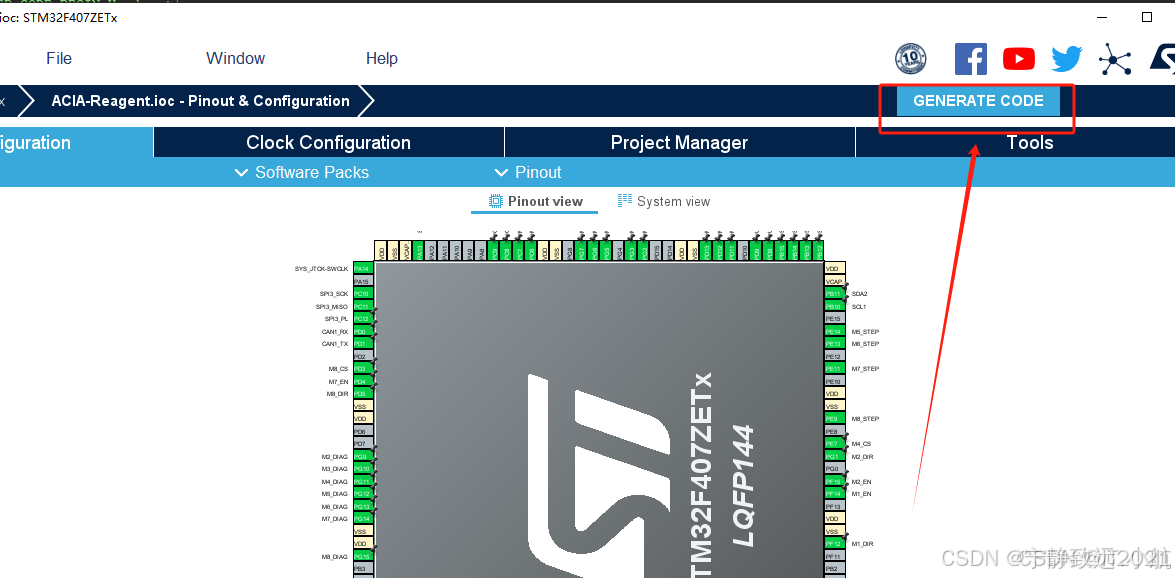Click the PD5 pin labeled M8_DIR
1175x578 pixels.
coord(363,394)
